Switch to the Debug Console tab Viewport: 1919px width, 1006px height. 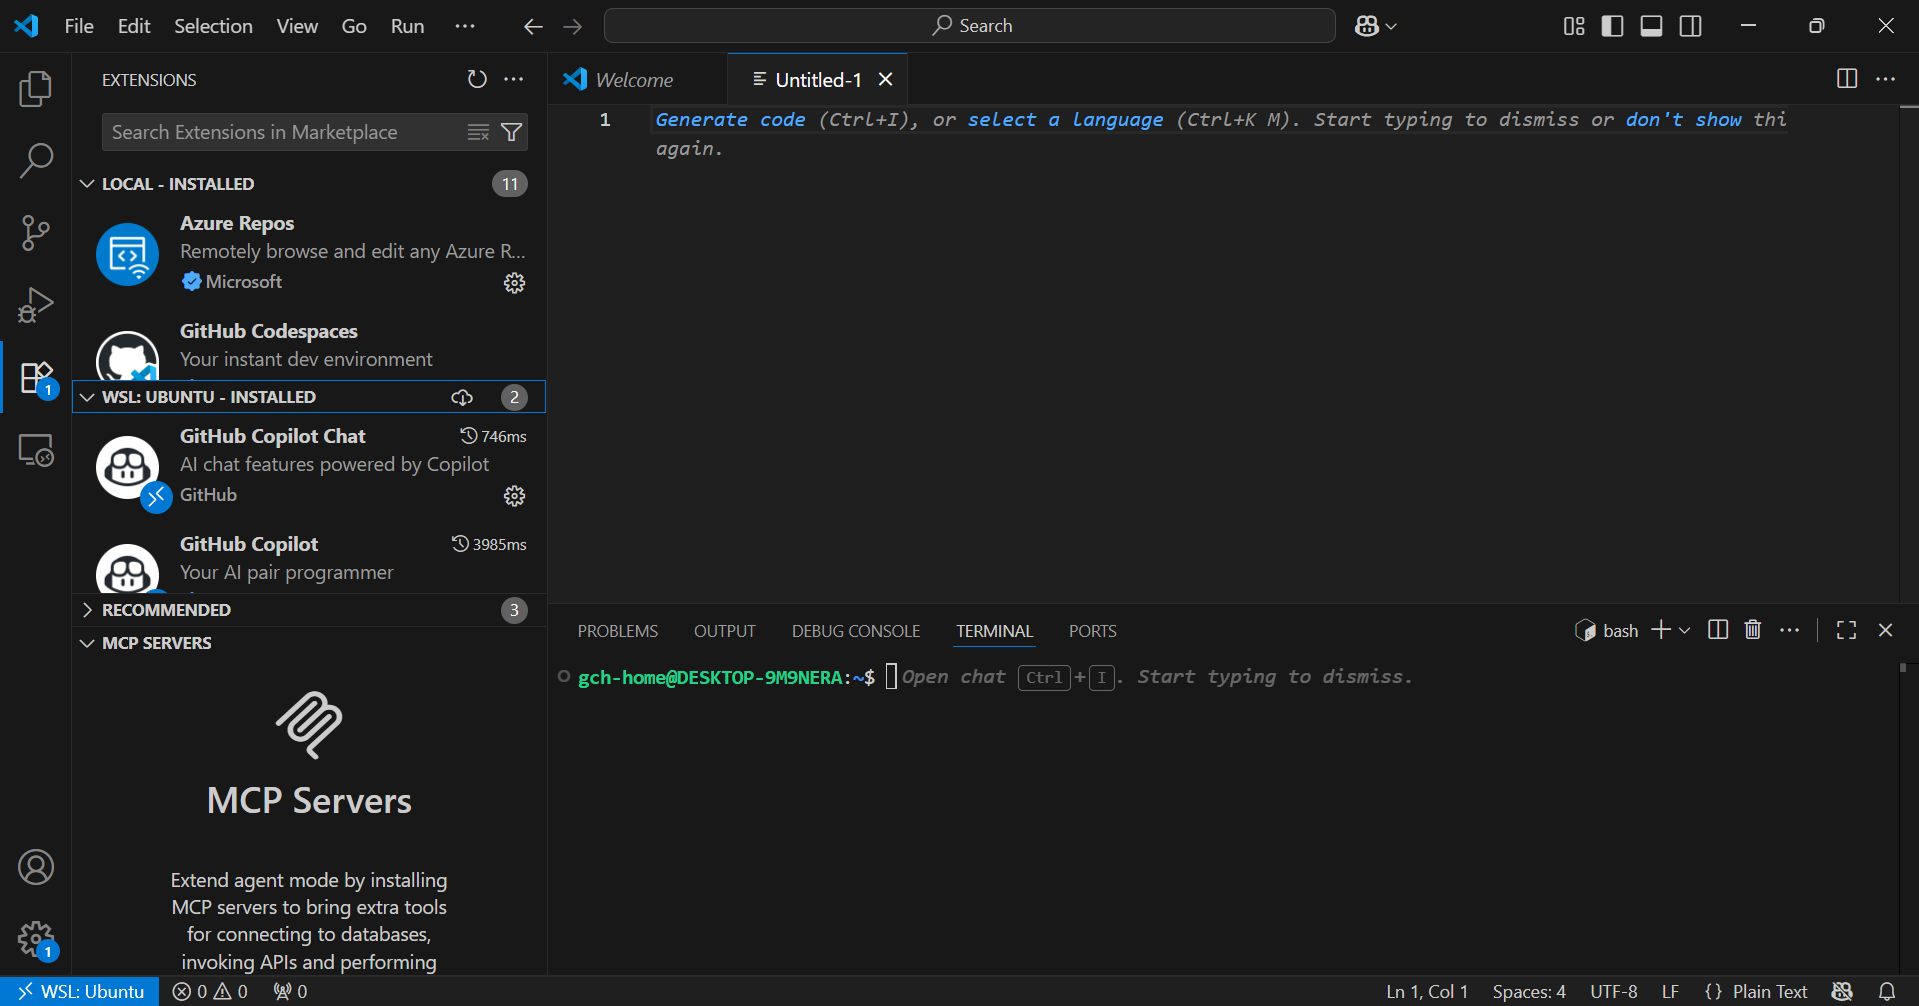click(856, 631)
